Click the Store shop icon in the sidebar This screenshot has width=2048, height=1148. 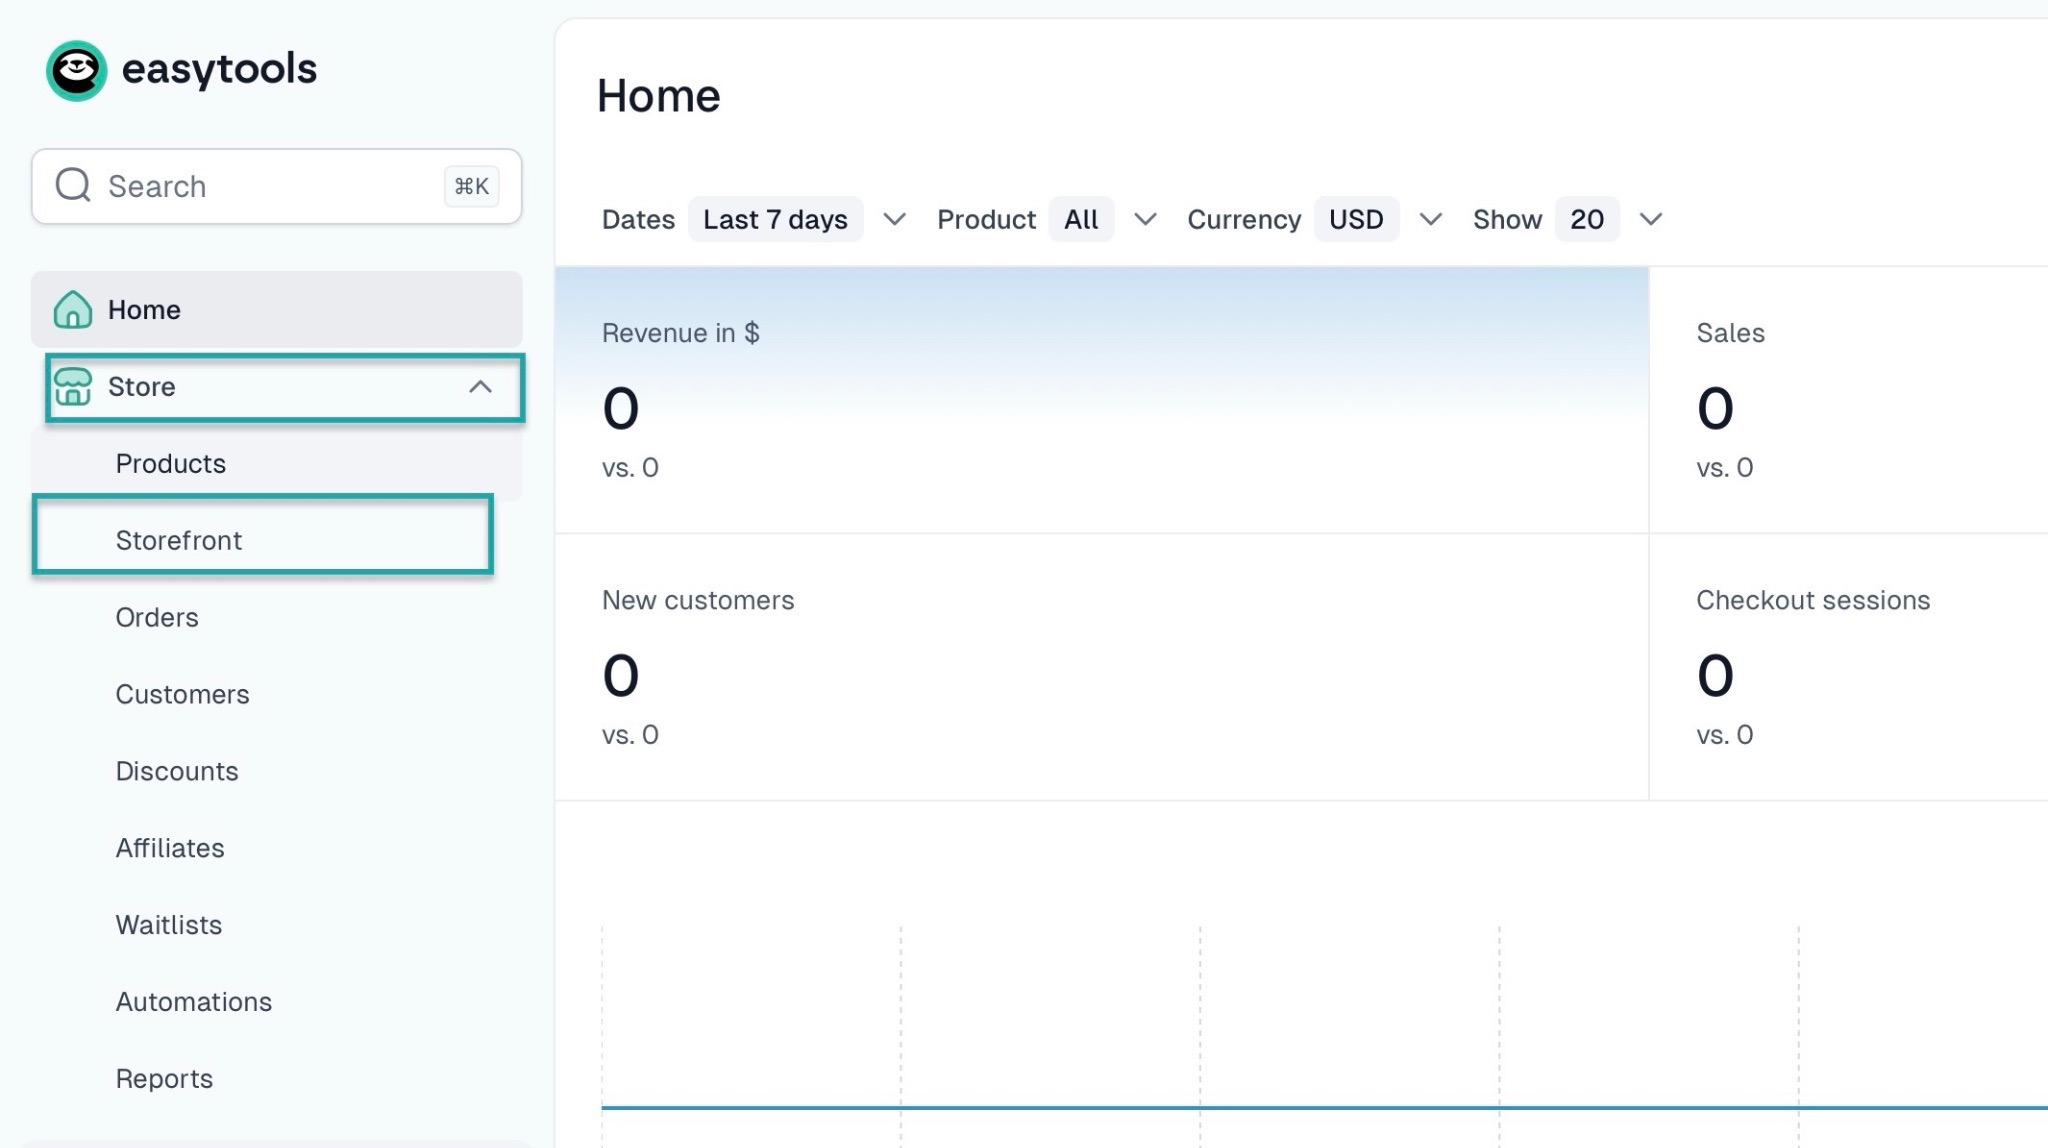(73, 387)
